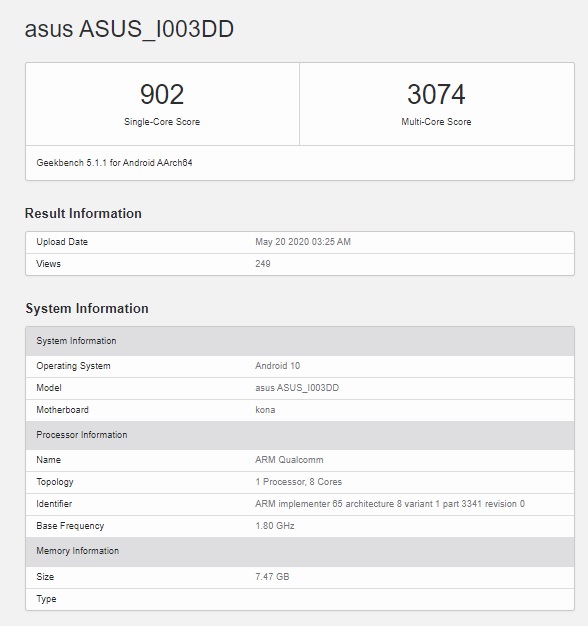Click the Multi-Core Score label
Screen dimensions: 588x626
tap(436, 122)
